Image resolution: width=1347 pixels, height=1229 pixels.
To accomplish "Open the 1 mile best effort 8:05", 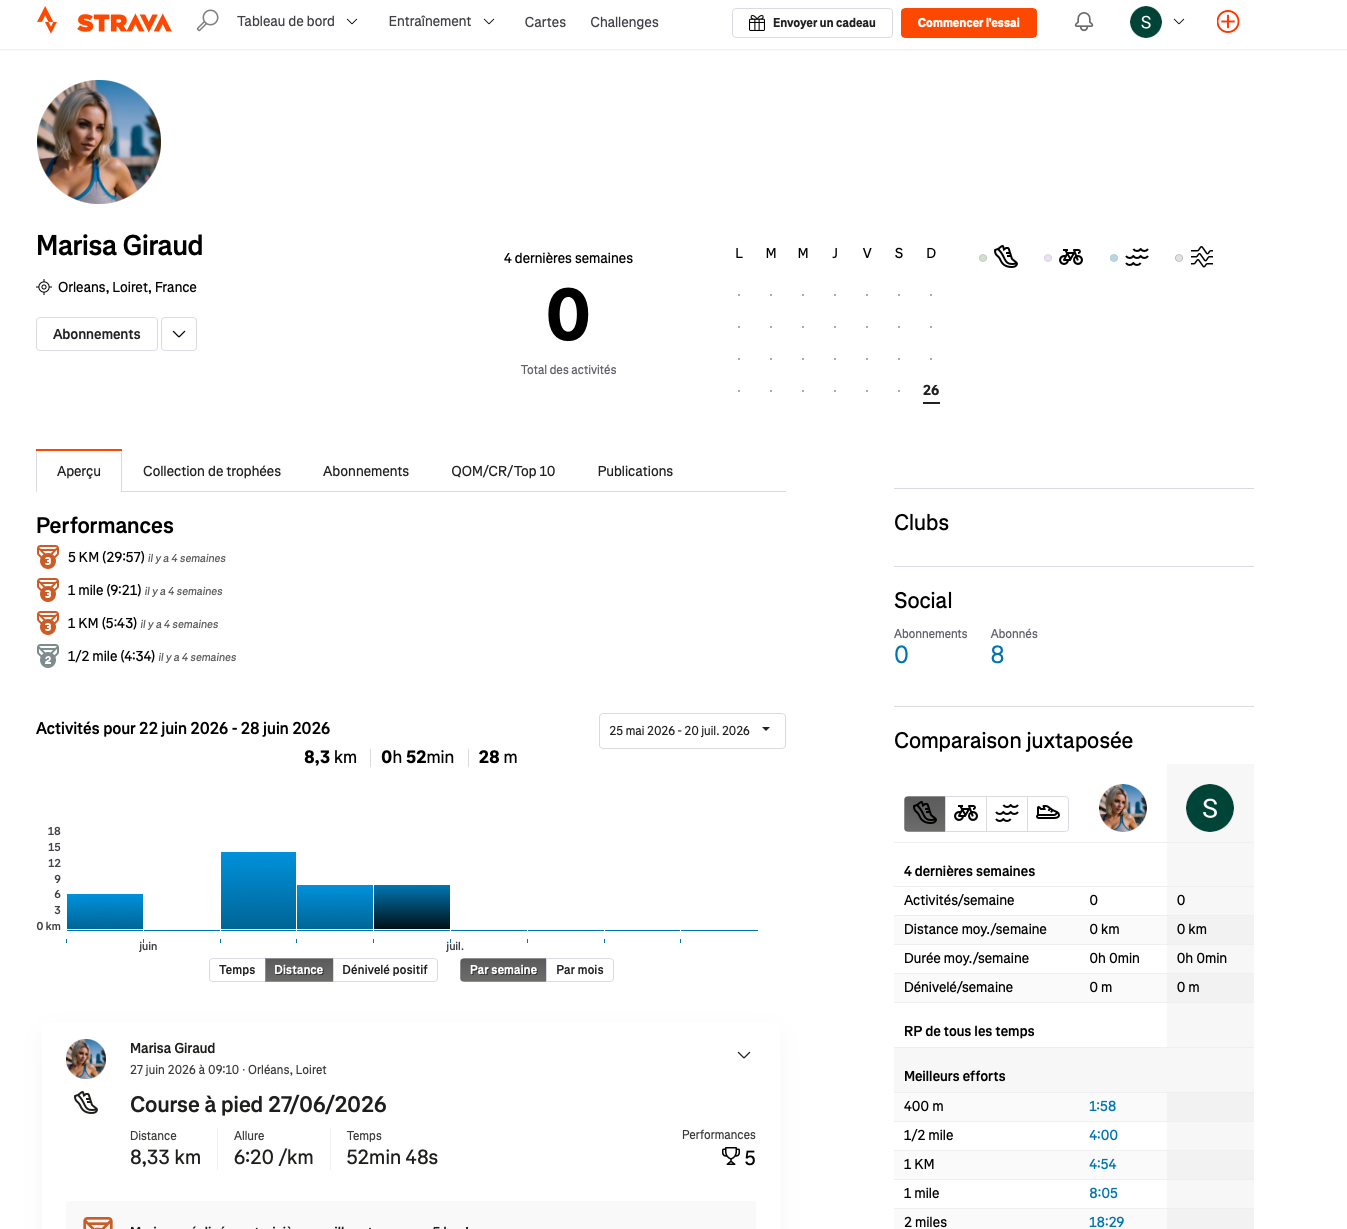I will tap(1103, 1193).
